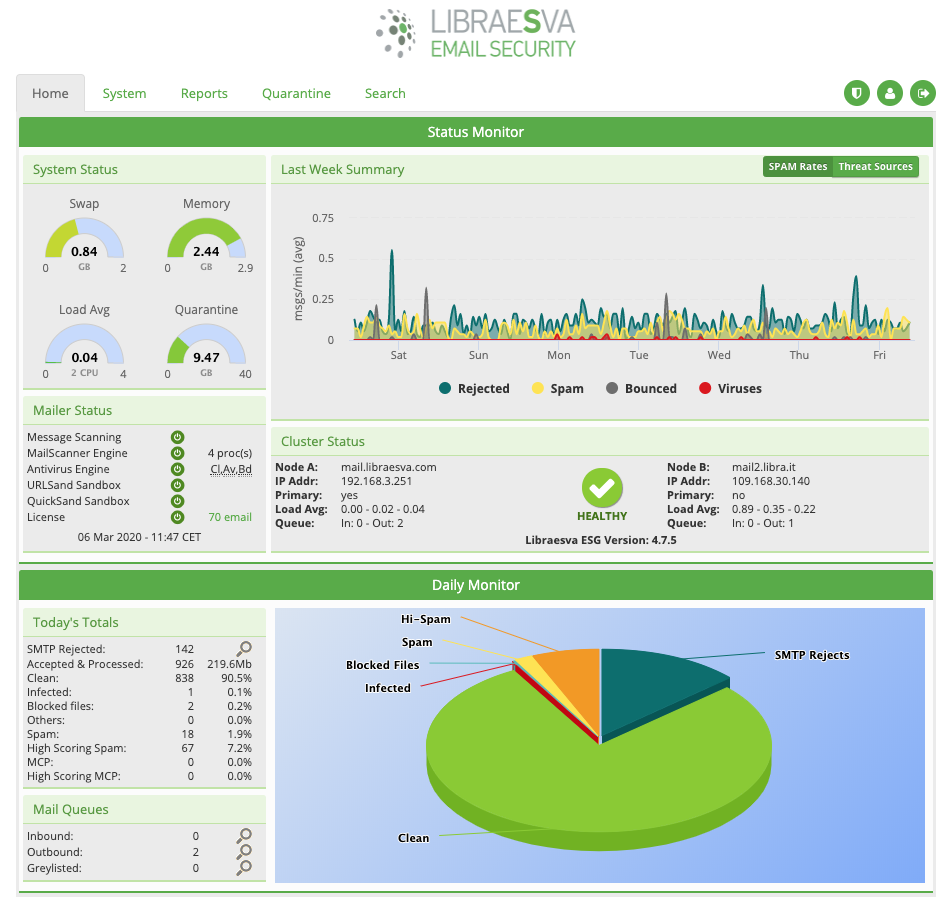Click the Libraesva ESG Version: 4.7.5 text
940x897 pixels.
pos(601,540)
